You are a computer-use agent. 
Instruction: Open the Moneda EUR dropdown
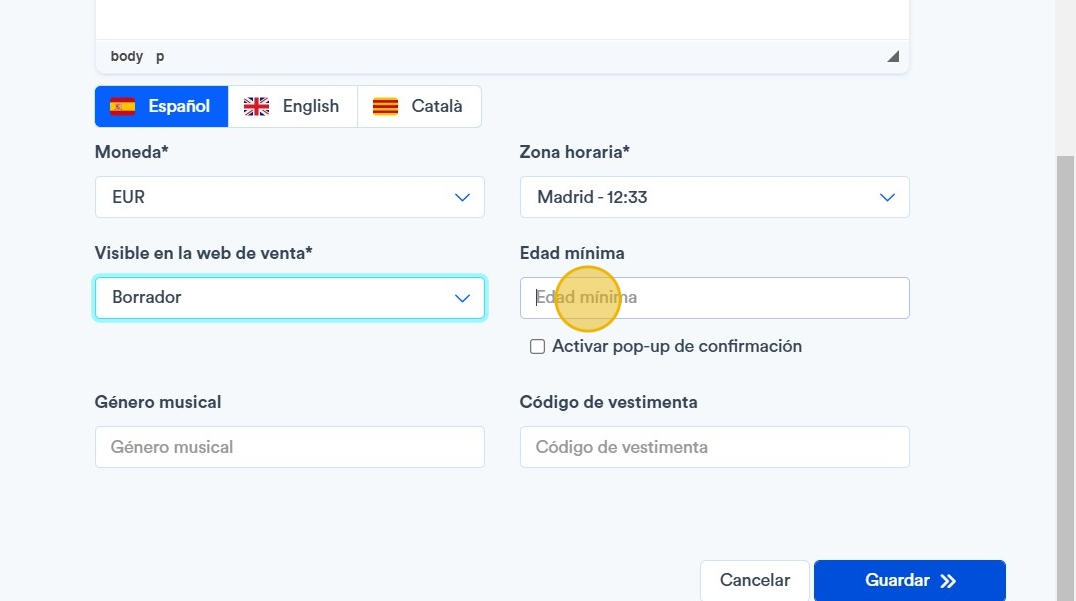click(x=290, y=197)
